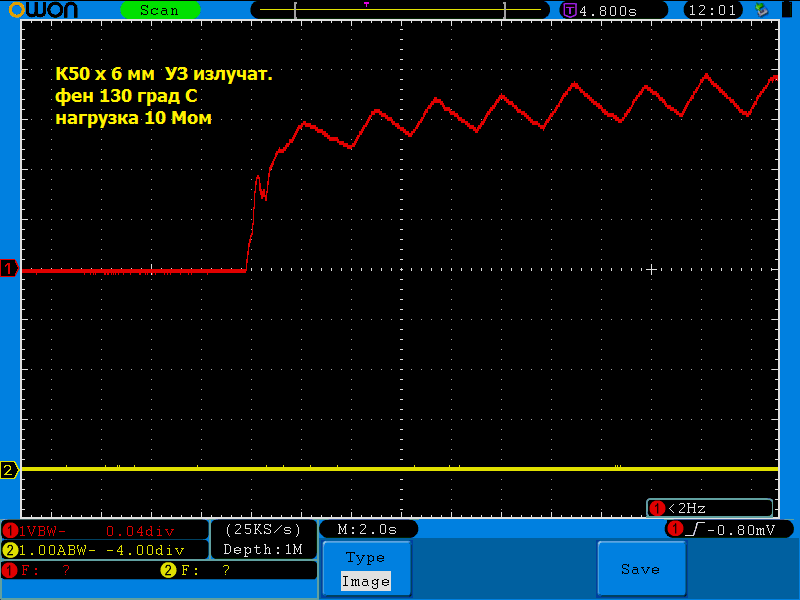Click the 12:01 clock display
The image size is (800, 600).
pos(713,10)
